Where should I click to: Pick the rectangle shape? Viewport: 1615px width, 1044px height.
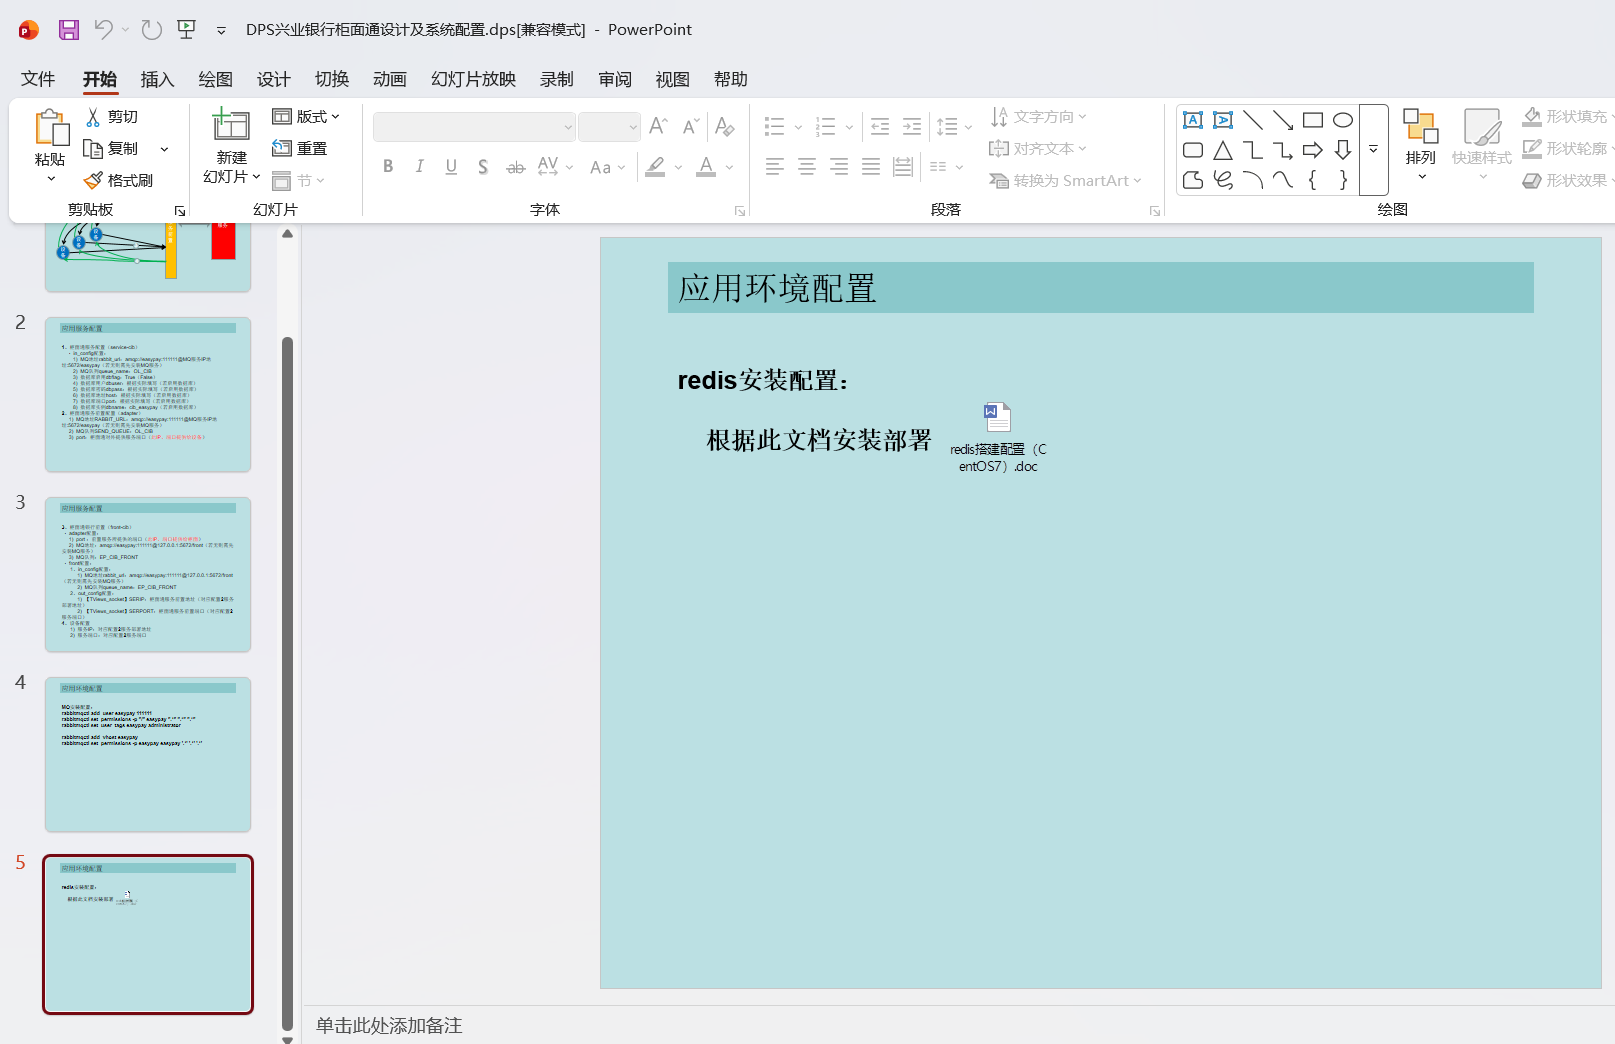(1313, 120)
